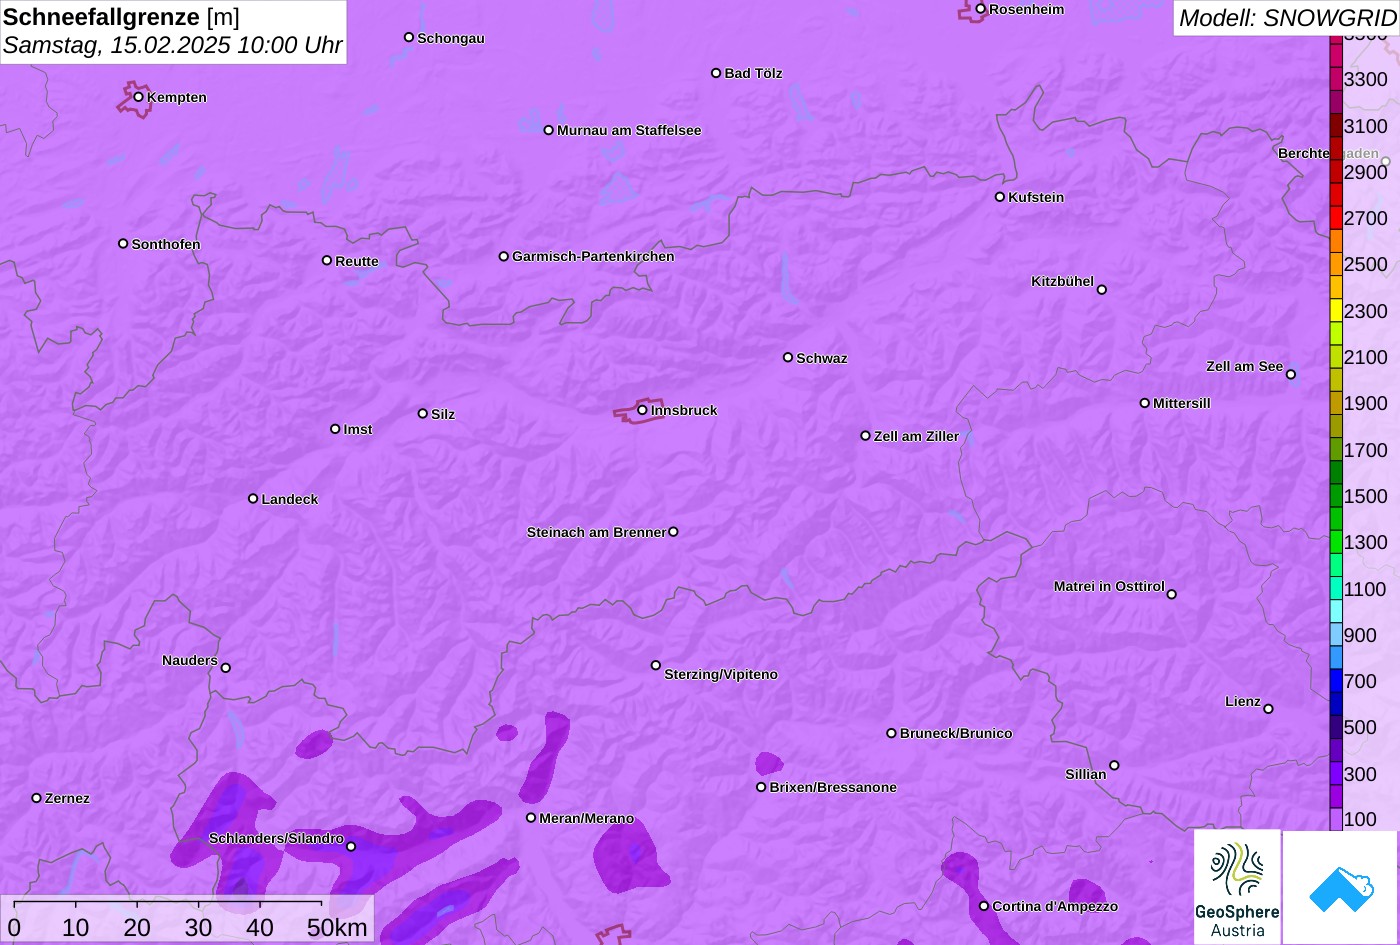Click the Berchtesgaden label text
The image size is (1400, 945).
coord(1328,153)
